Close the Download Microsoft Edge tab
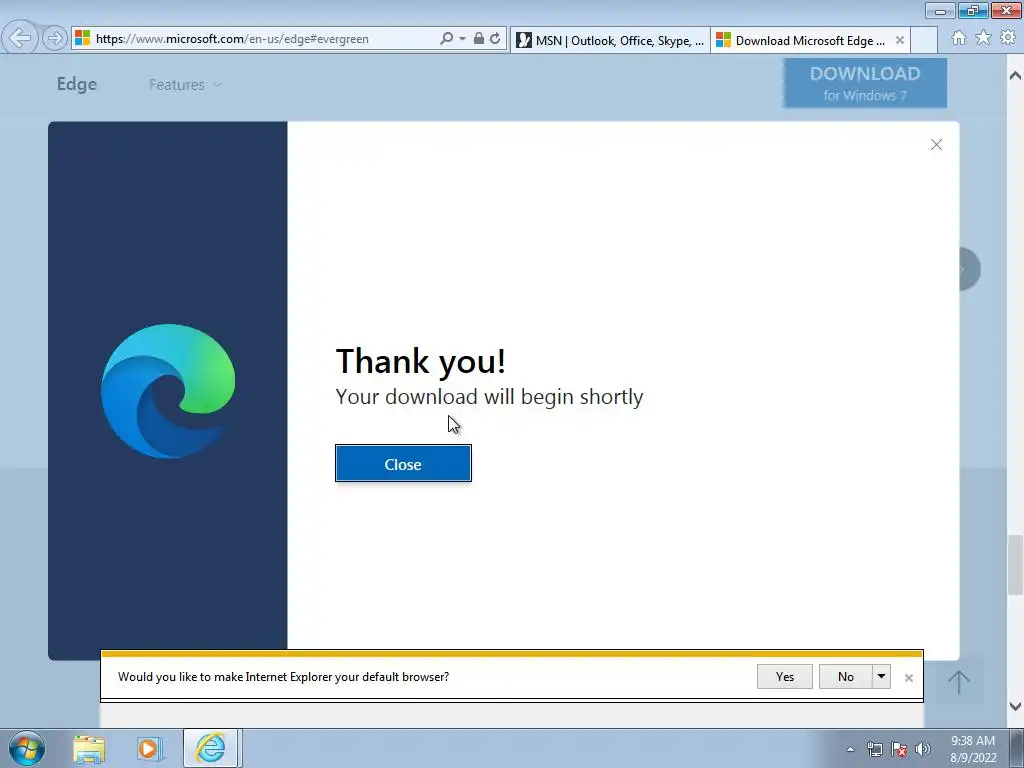Image resolution: width=1024 pixels, height=768 pixels. (x=900, y=40)
